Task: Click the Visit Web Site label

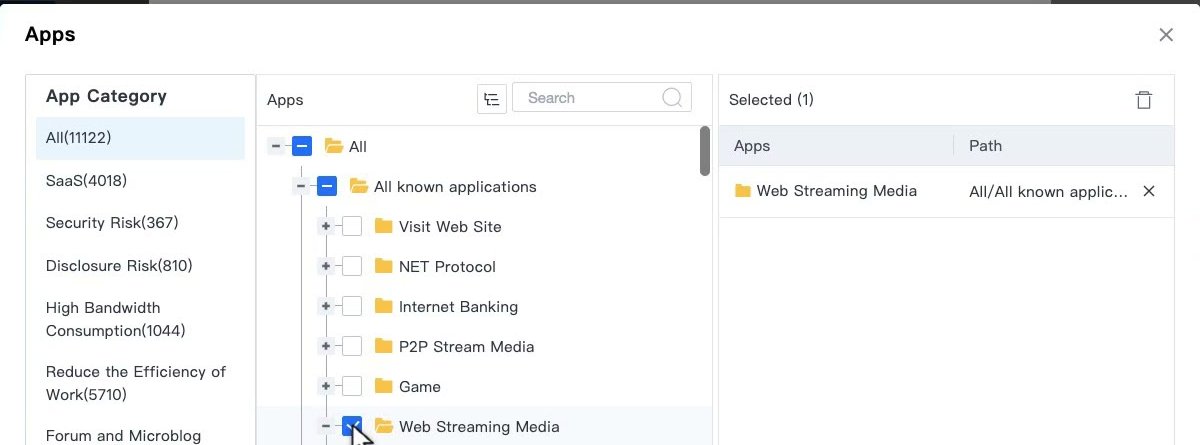Action: [x=450, y=227]
